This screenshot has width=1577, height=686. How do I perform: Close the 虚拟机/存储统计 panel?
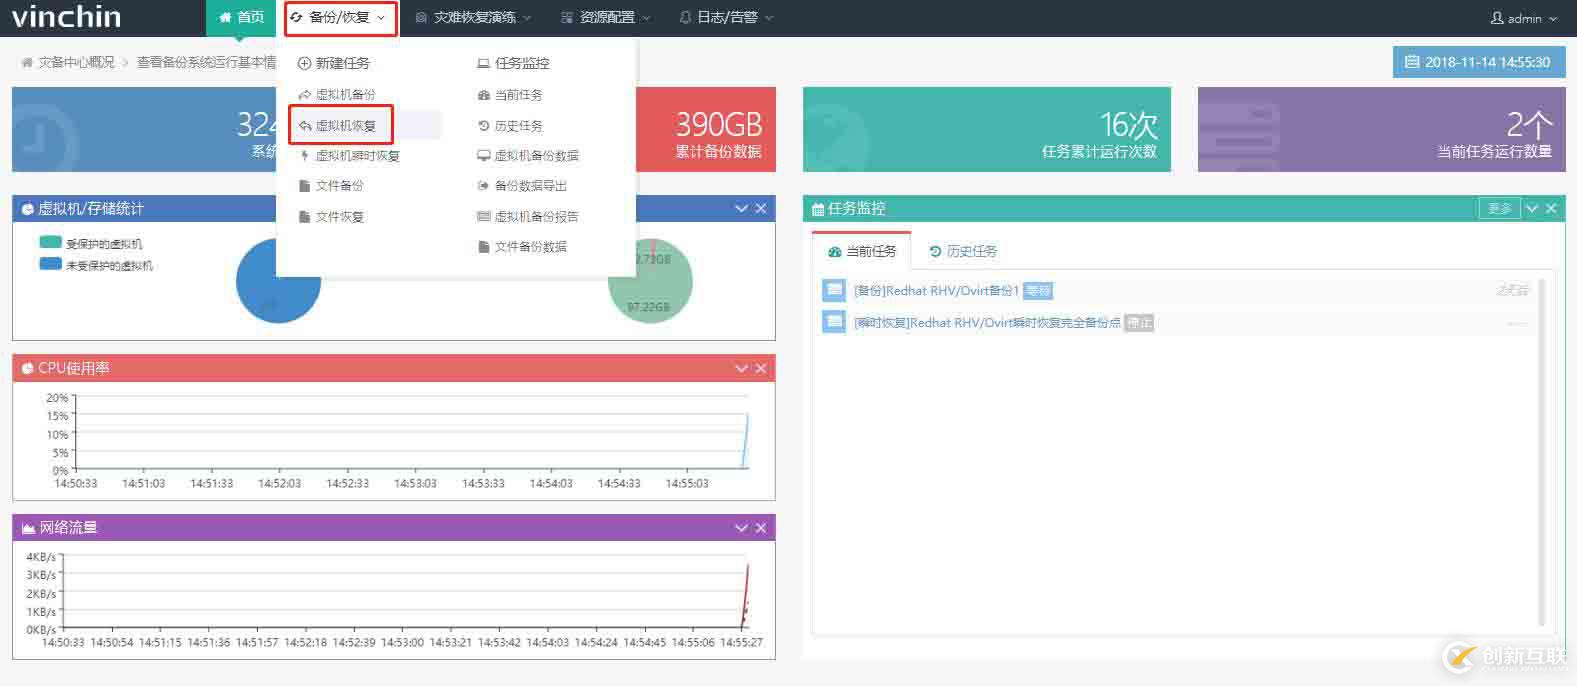[x=761, y=208]
